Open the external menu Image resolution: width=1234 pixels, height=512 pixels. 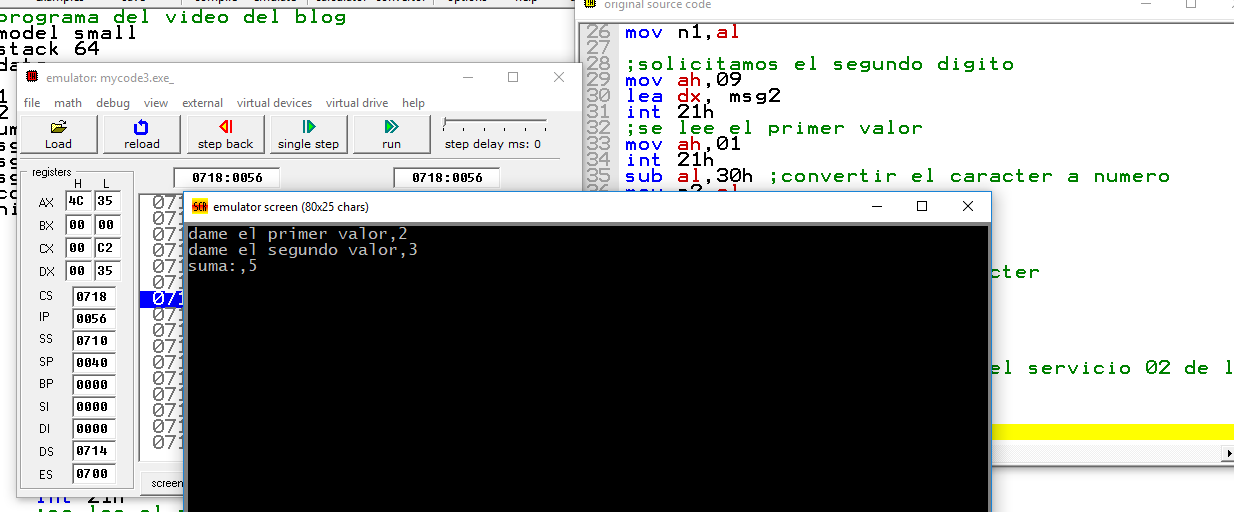[x=202, y=103]
